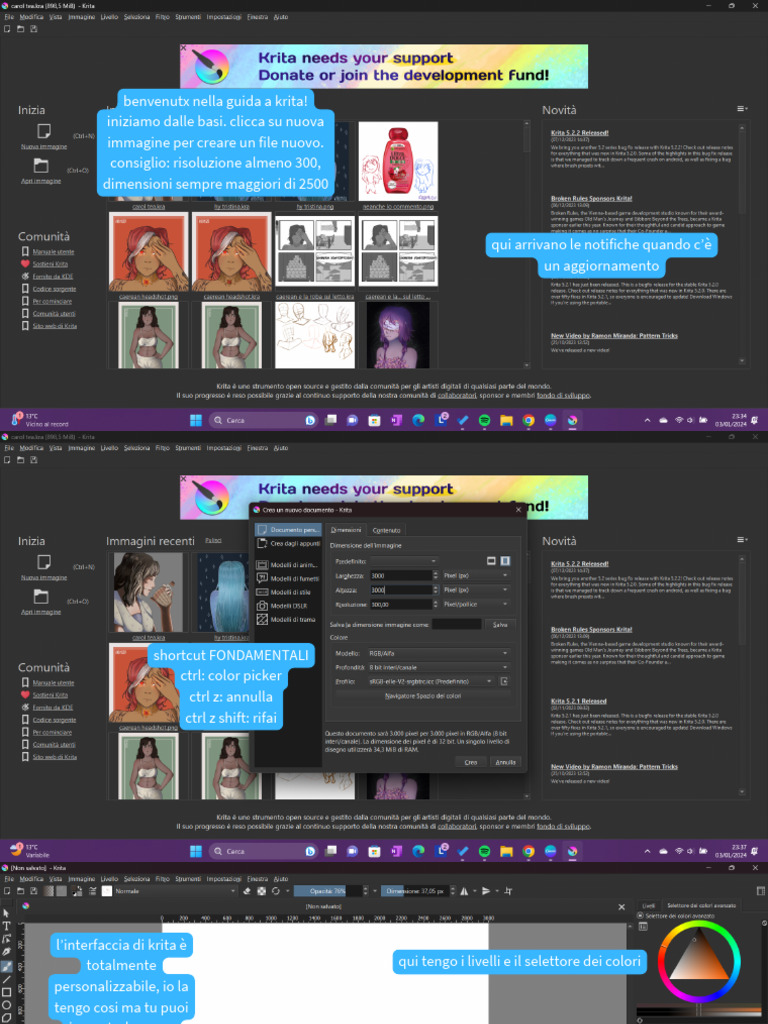Open Modelli di anim... templates
768x1024 pixels.
[287, 565]
